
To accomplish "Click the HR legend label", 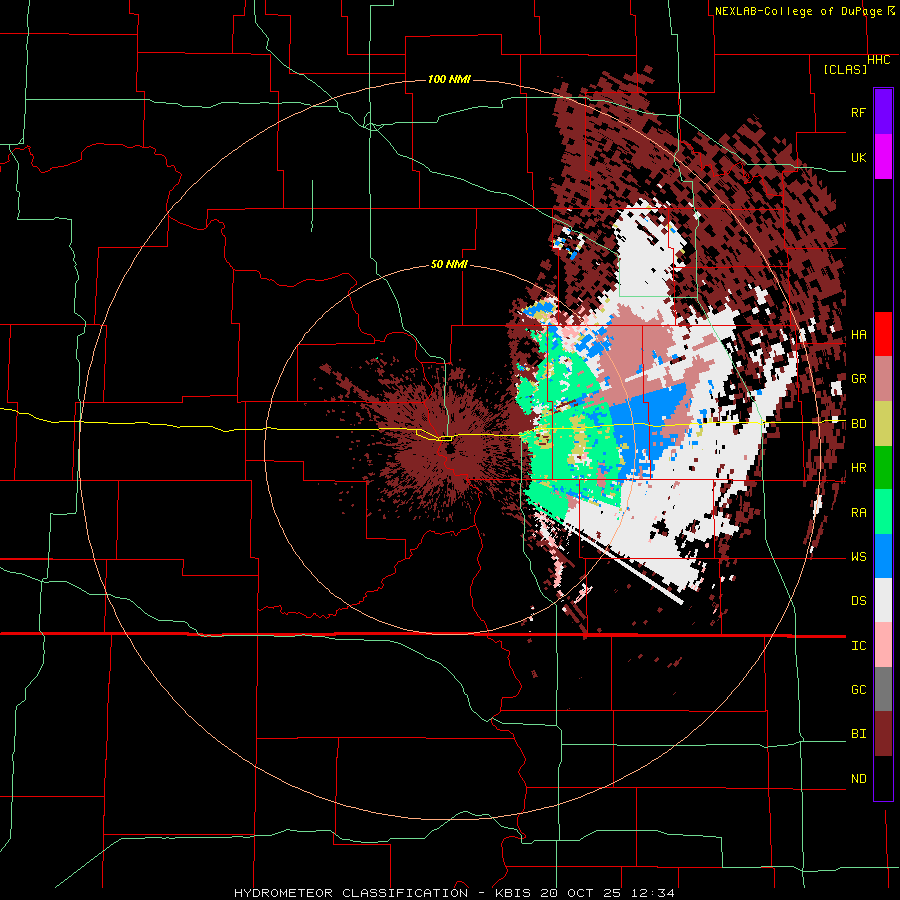I will pos(858,468).
